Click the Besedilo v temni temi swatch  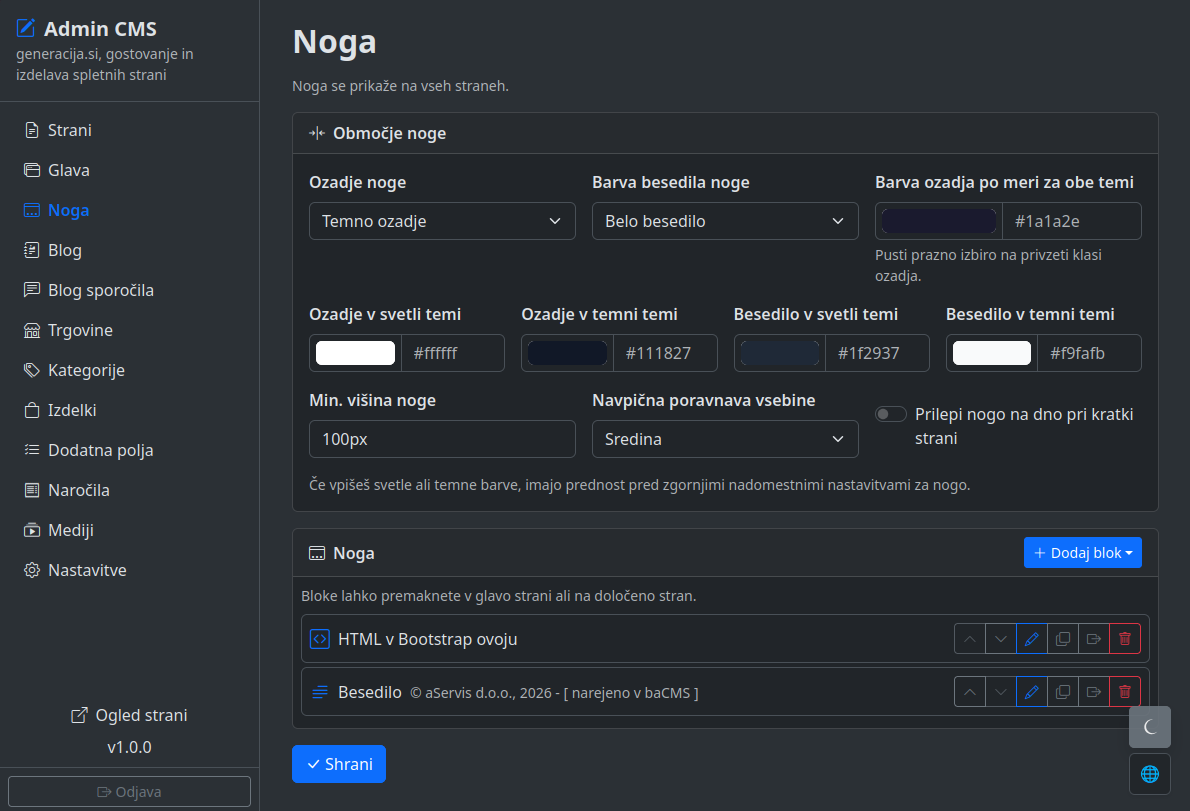point(992,353)
